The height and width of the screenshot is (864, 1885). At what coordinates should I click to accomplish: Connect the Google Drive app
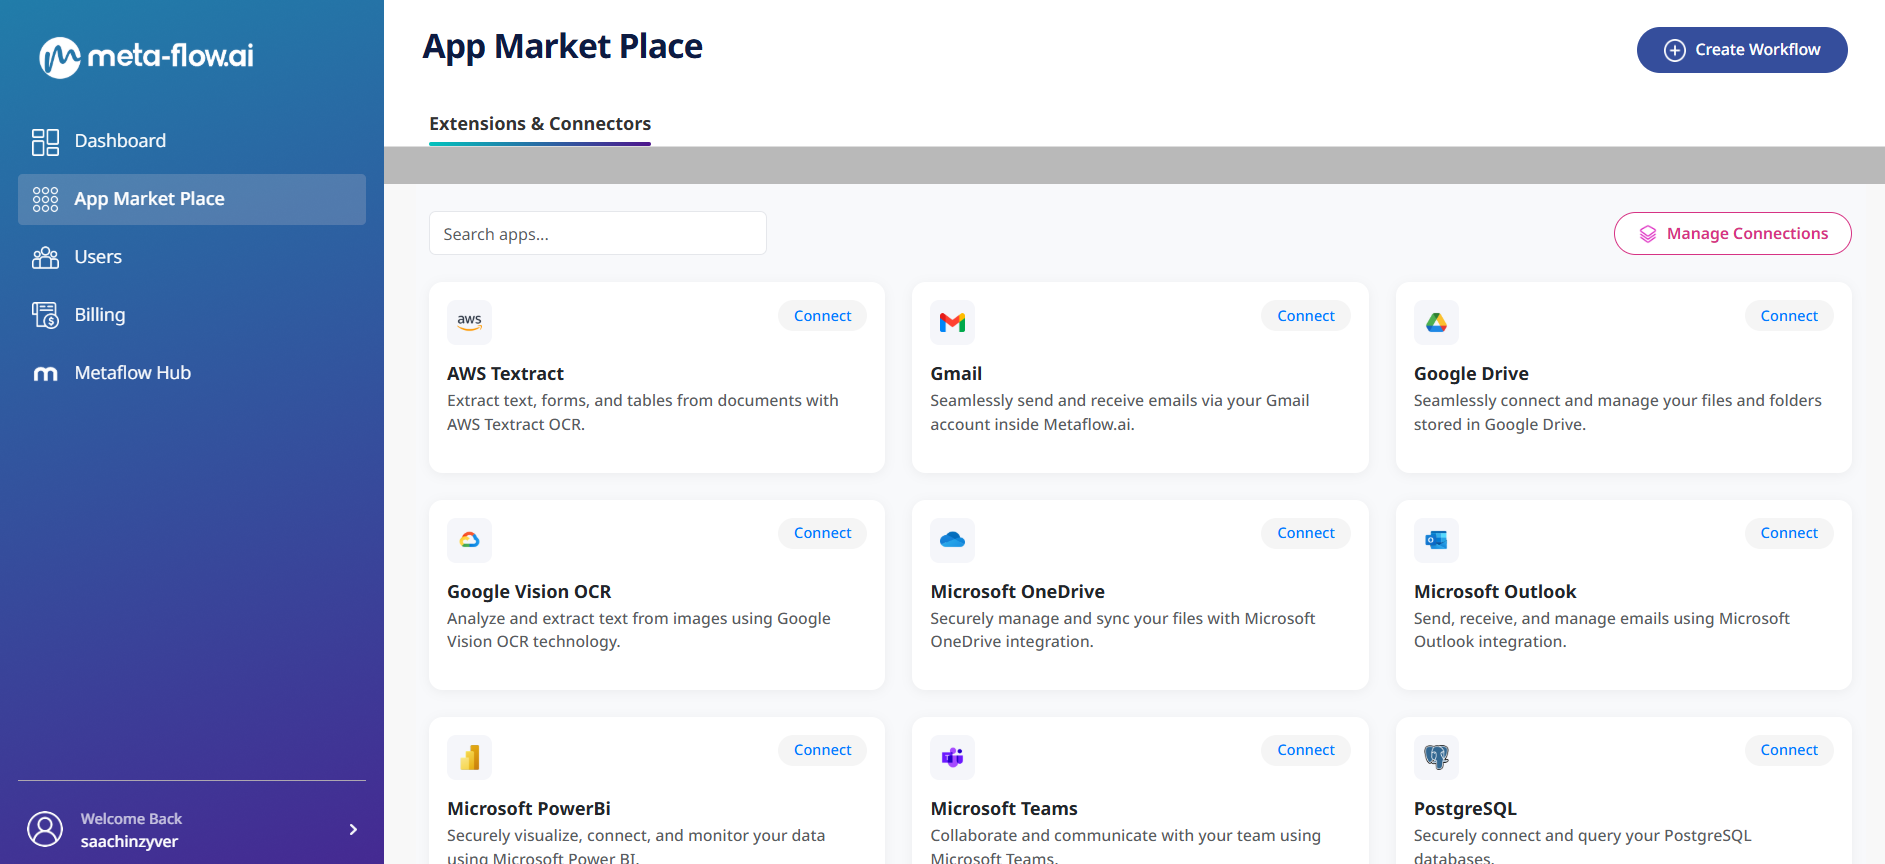coord(1789,316)
